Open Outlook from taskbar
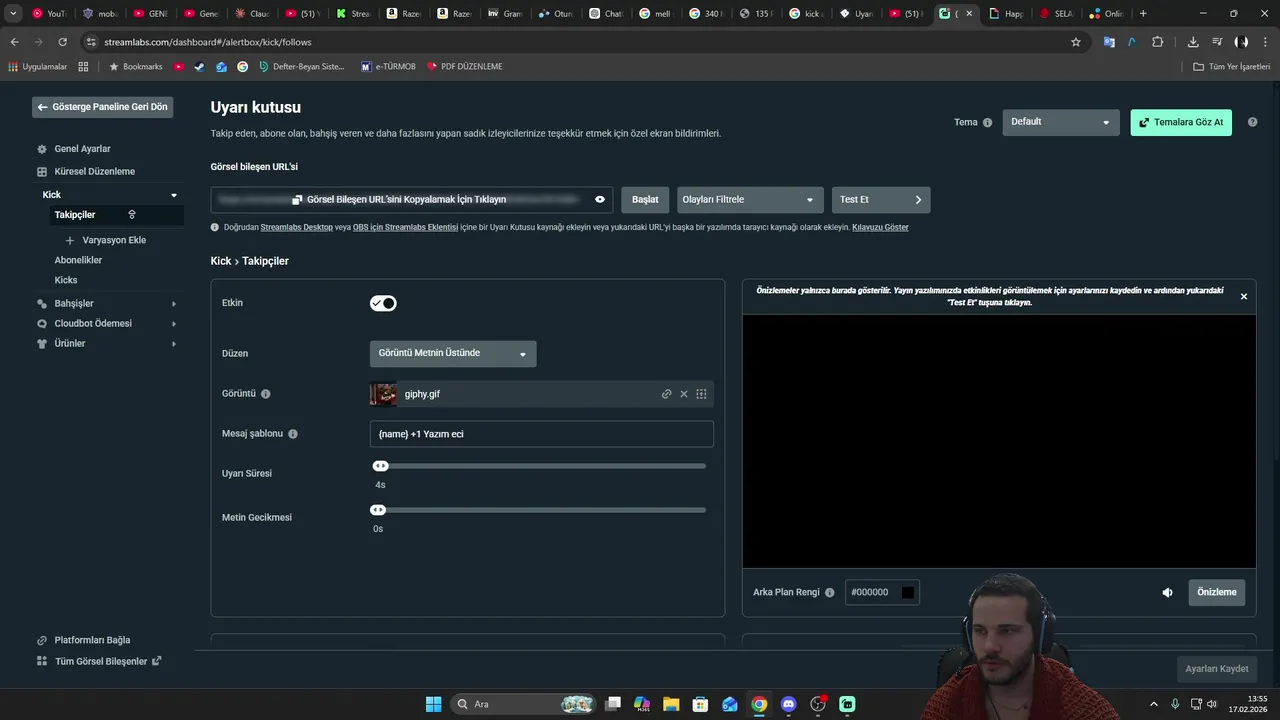The width and height of the screenshot is (1280, 720). (730, 704)
